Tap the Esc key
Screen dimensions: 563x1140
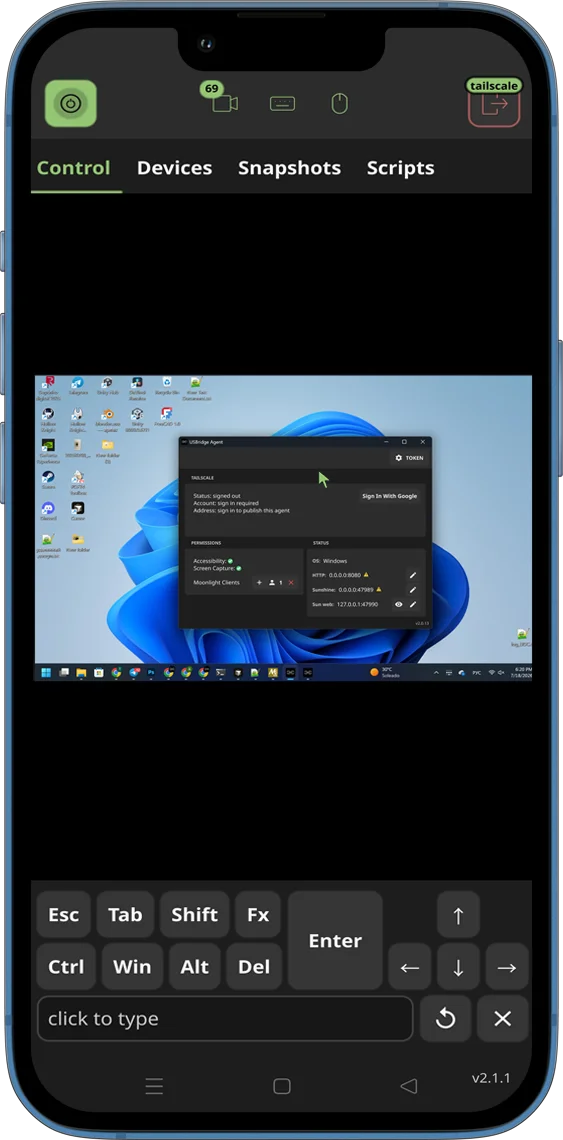coord(63,915)
